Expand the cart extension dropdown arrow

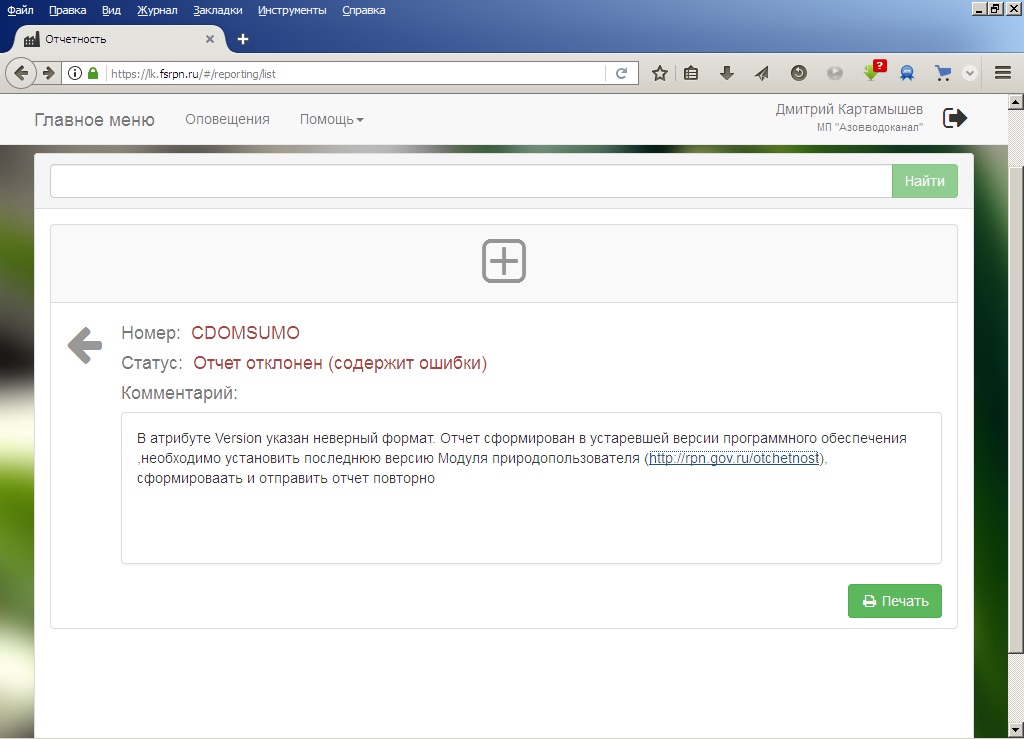969,73
